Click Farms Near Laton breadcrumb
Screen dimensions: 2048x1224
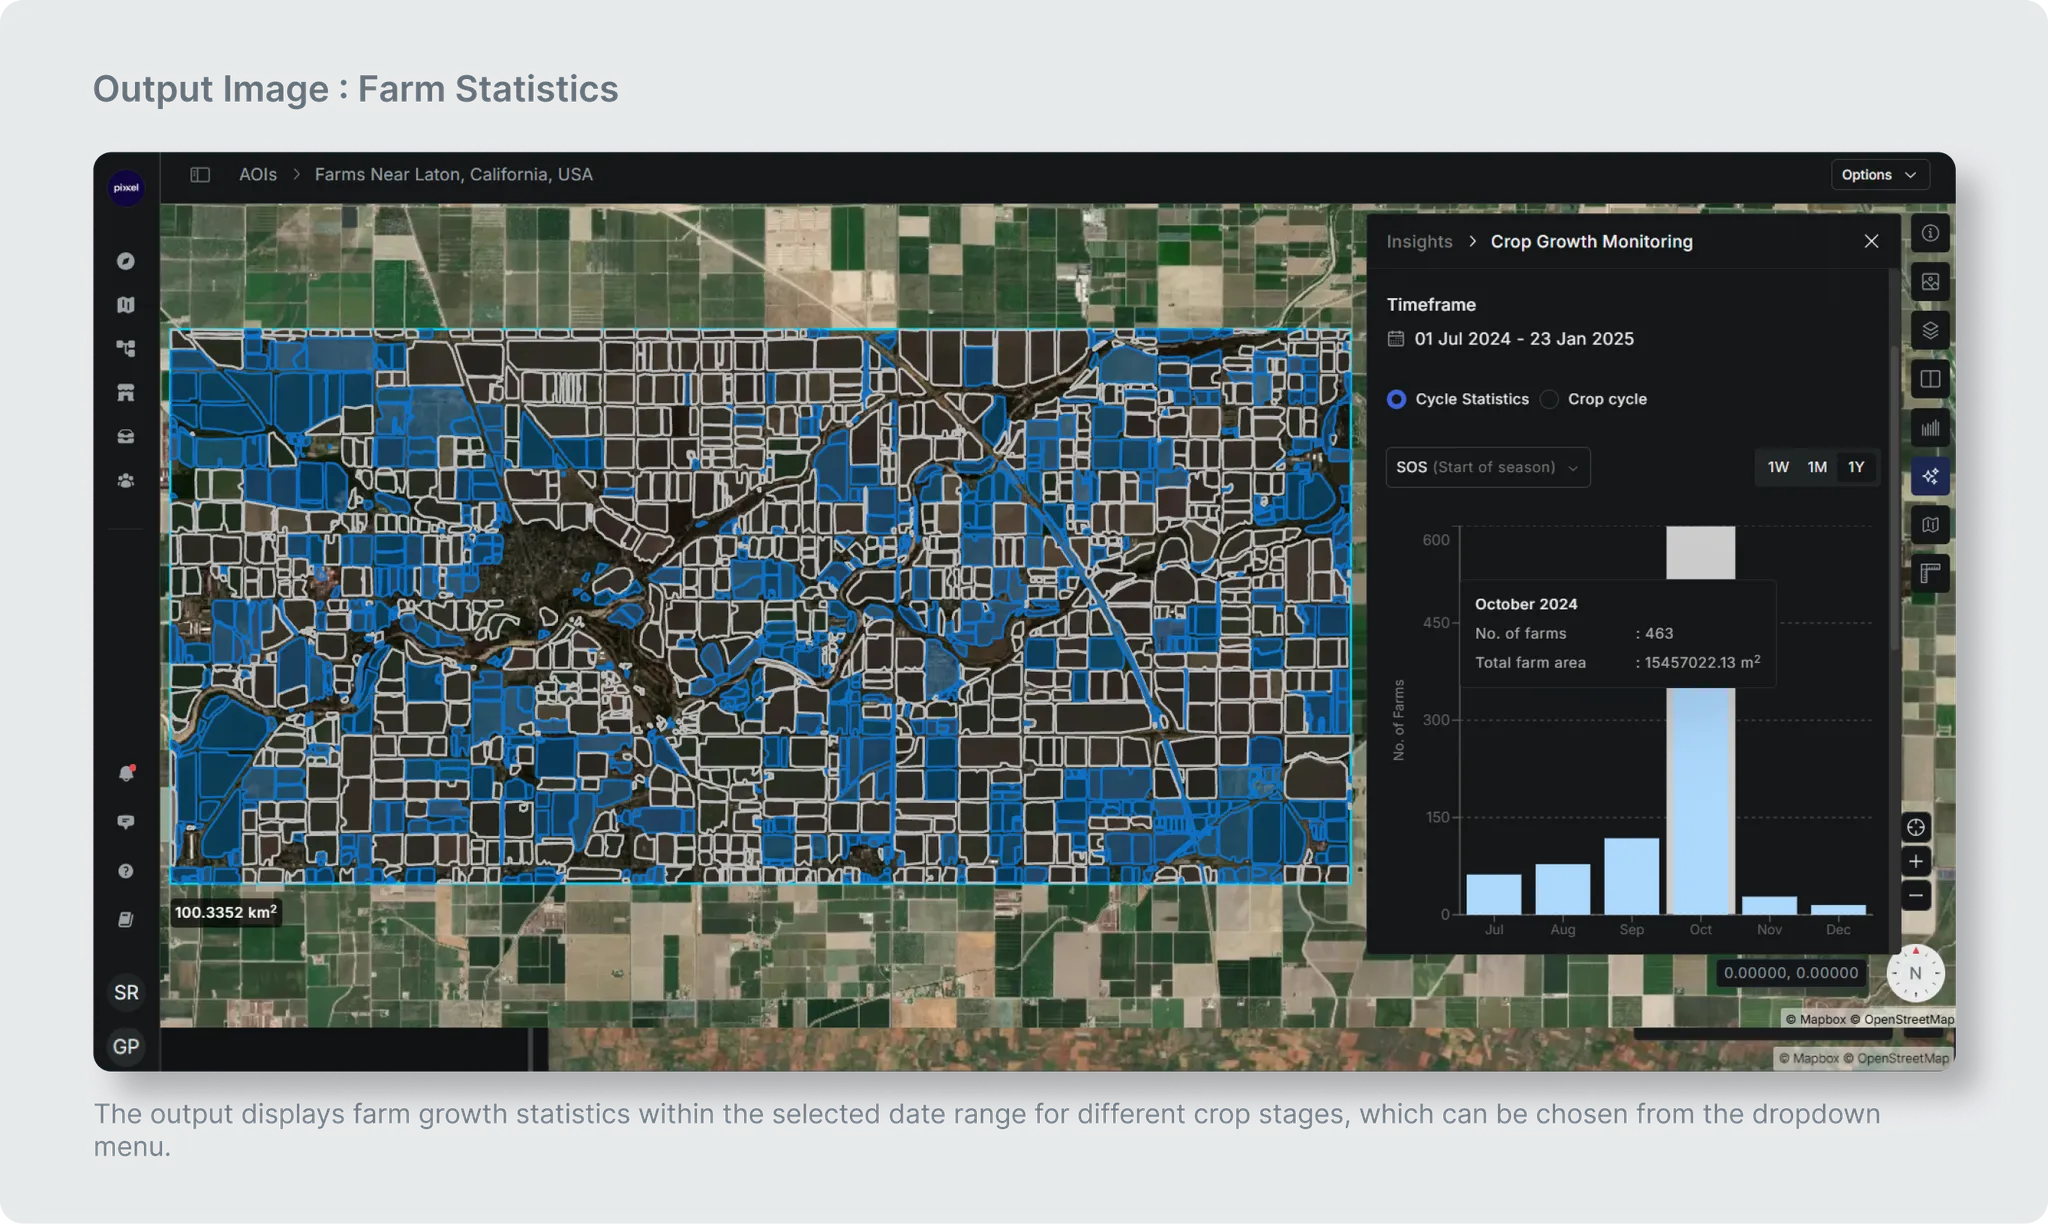453,174
